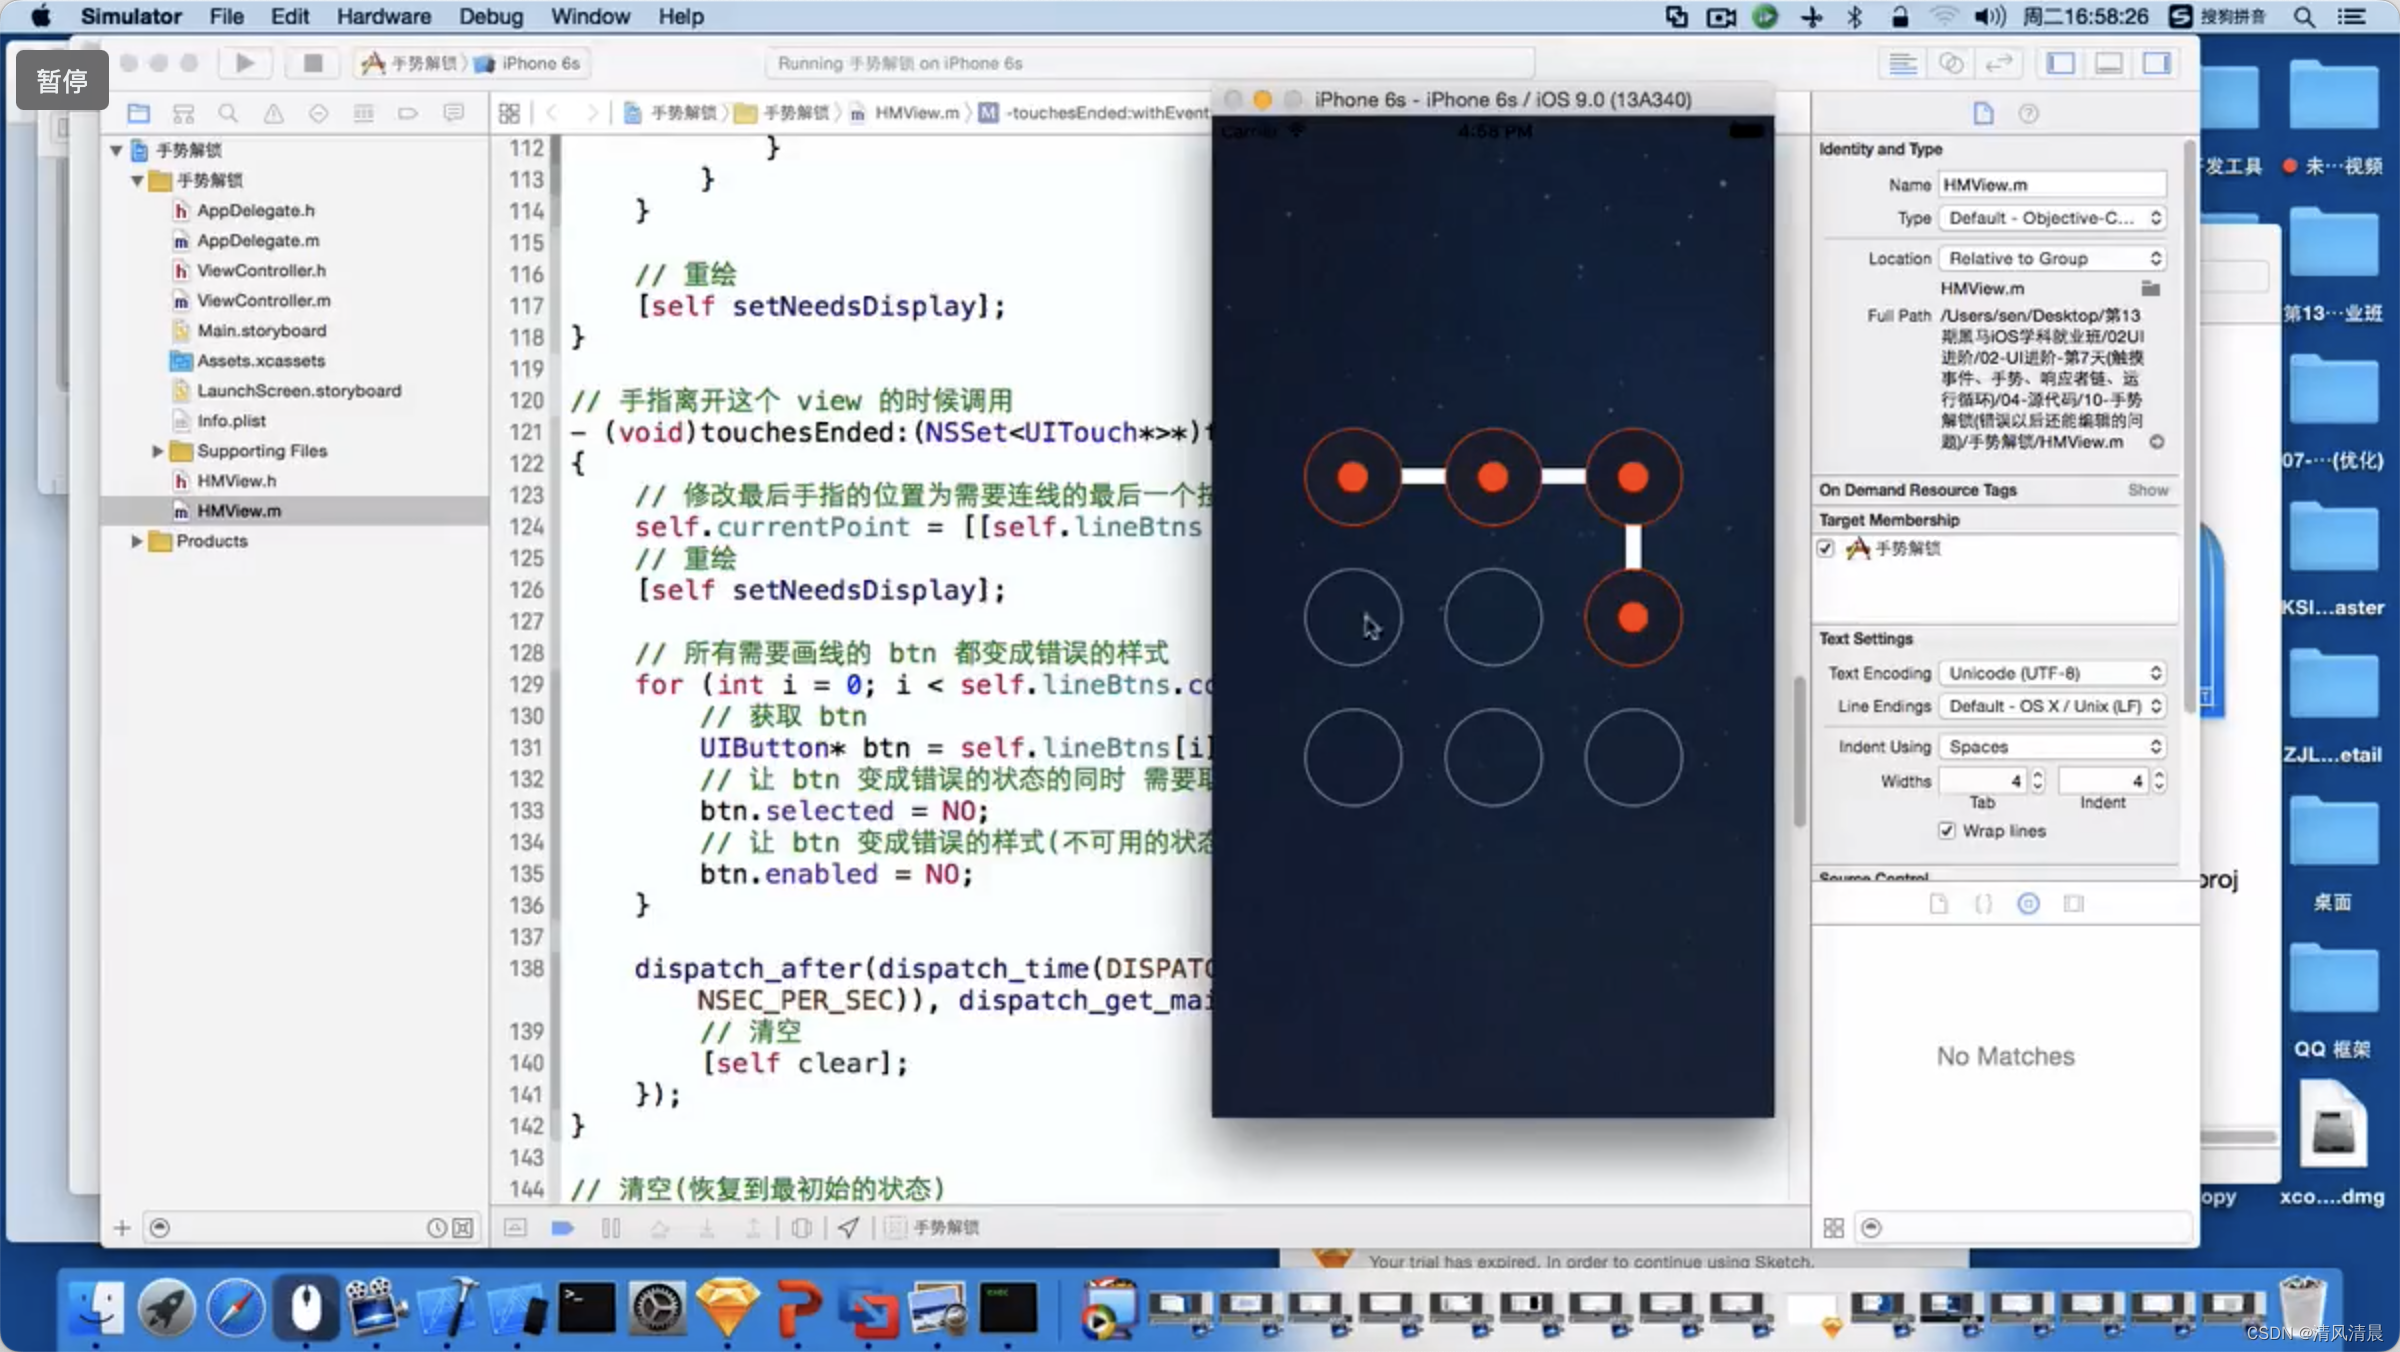The image size is (2400, 1352).
Task: Open the assistant editor icon
Action: click(1950, 63)
